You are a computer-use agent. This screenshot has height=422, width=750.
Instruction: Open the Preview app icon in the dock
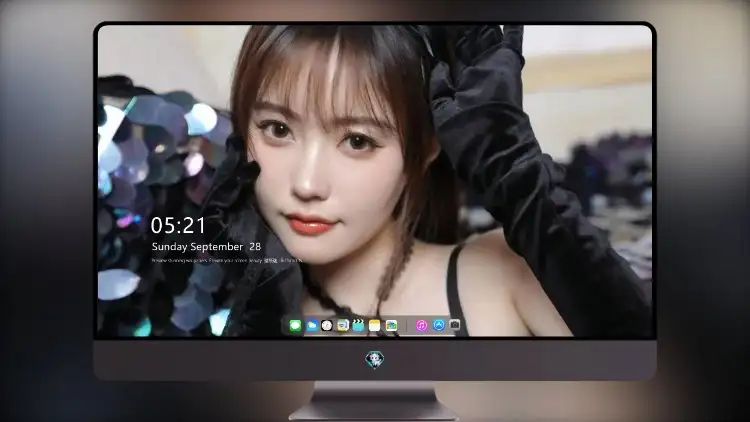(342, 326)
